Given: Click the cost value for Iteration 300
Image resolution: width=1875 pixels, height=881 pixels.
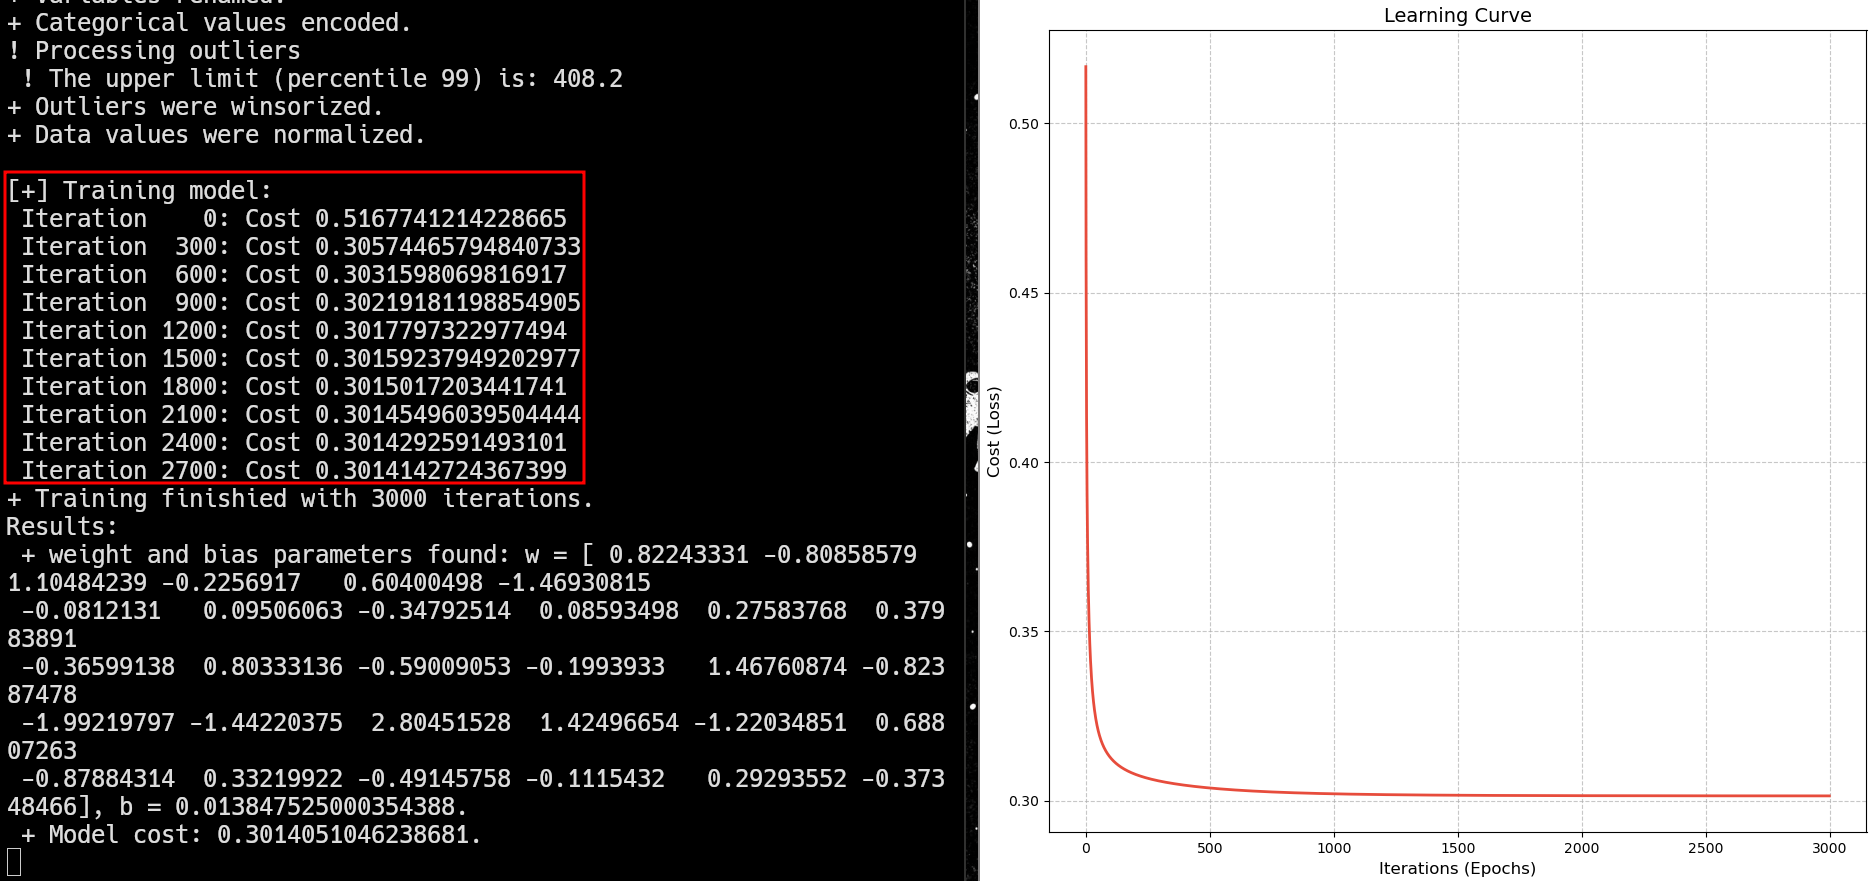Looking at the screenshot, I should 448,246.
